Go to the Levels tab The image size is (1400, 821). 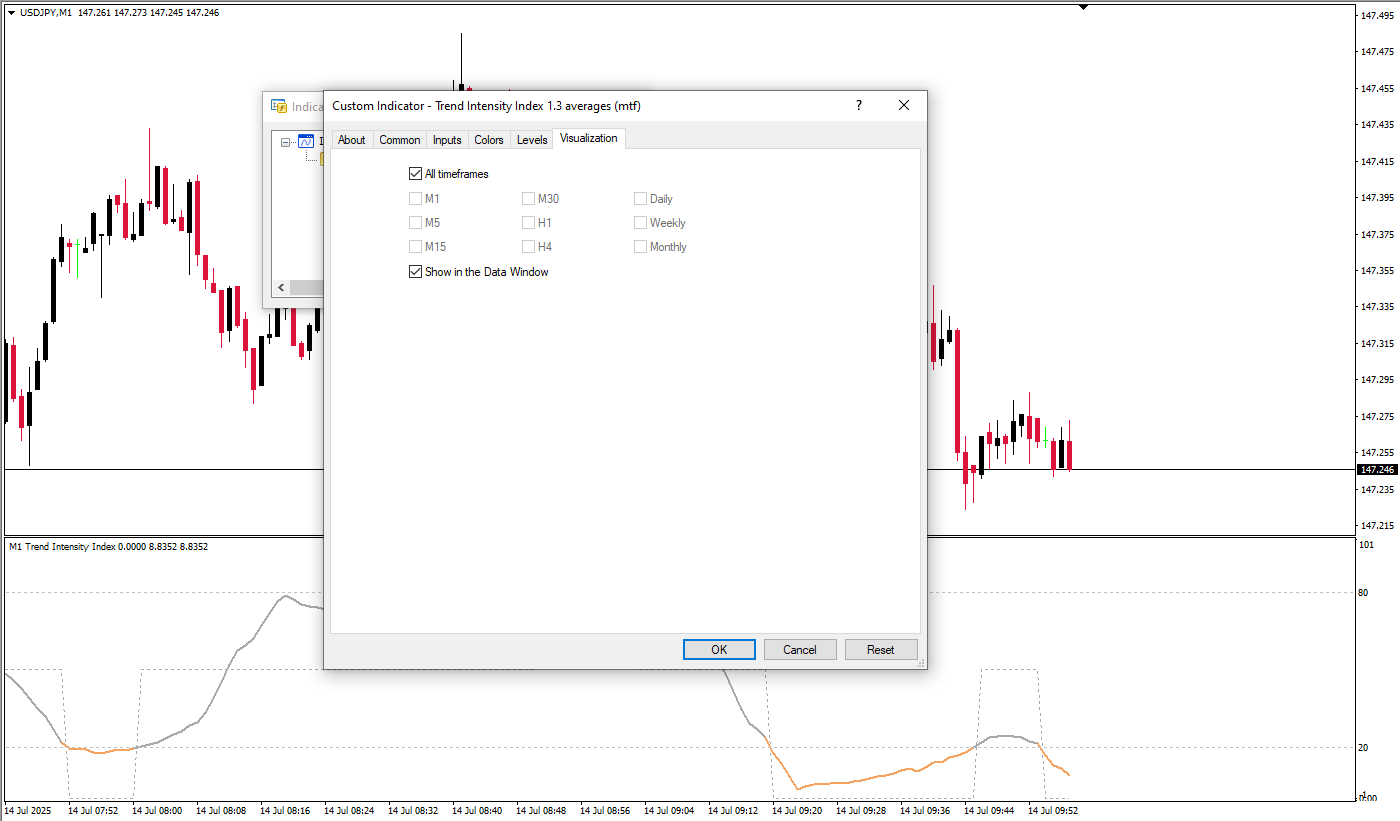(x=532, y=140)
